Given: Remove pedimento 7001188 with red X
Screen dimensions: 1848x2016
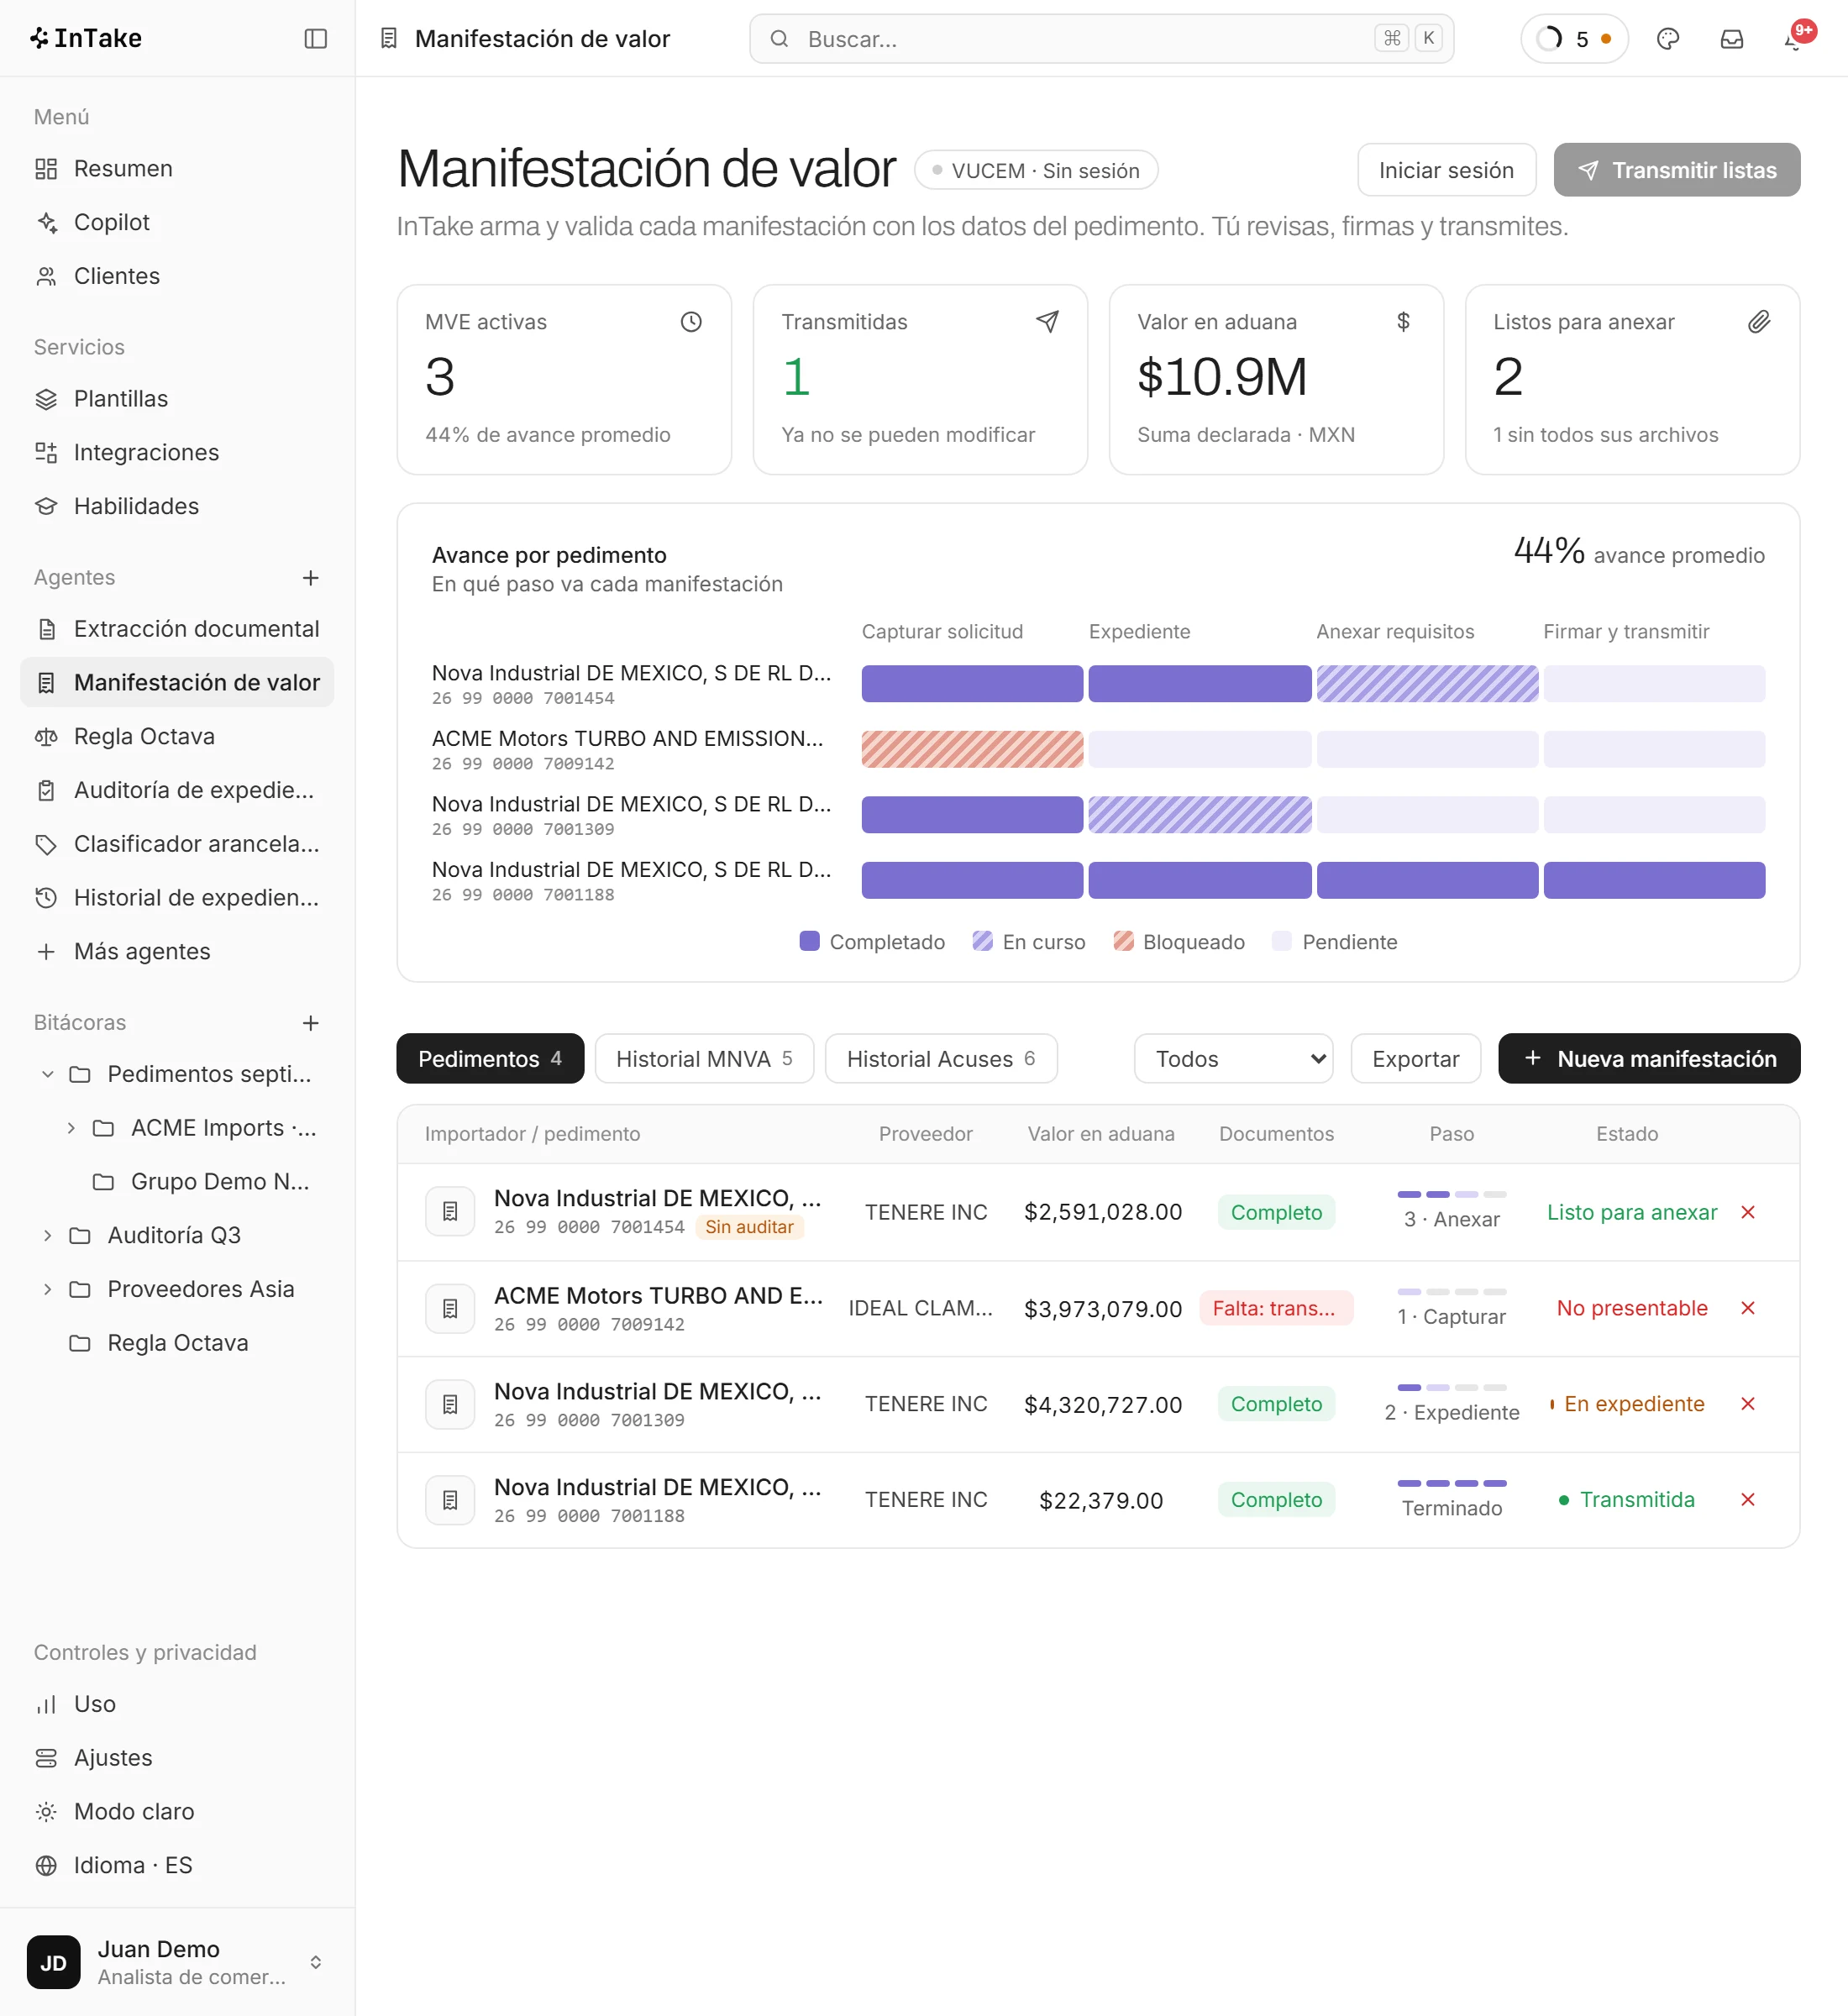Looking at the screenshot, I should point(1747,1500).
